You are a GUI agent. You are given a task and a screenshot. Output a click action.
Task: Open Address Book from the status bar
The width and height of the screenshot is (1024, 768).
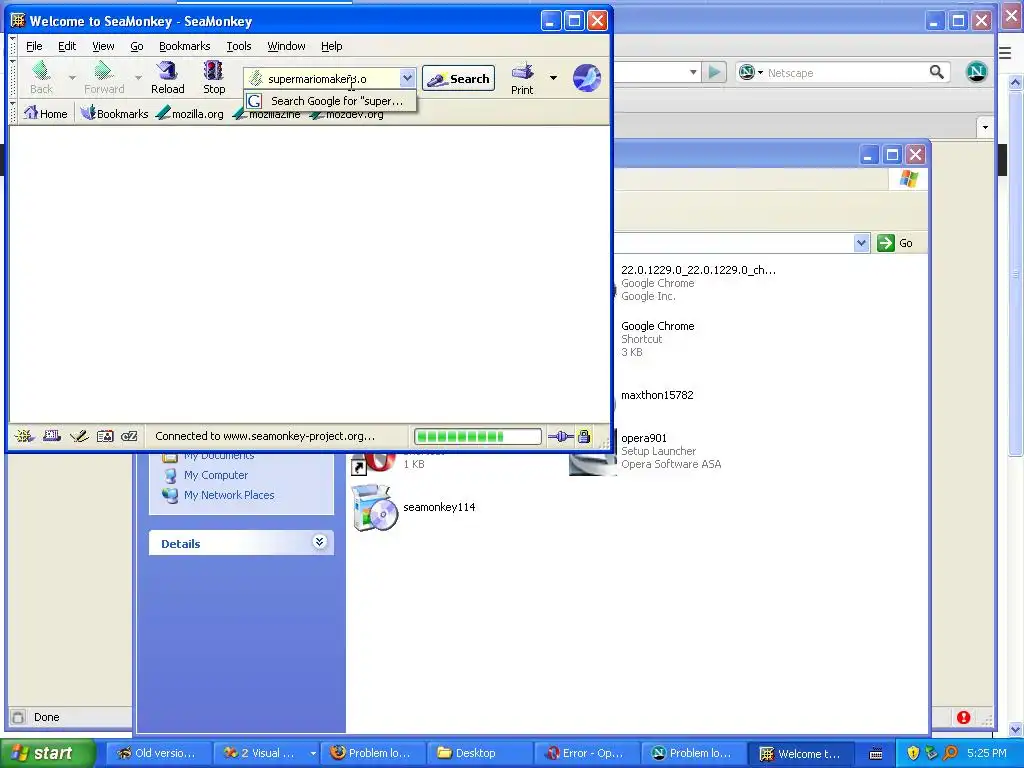(x=105, y=436)
